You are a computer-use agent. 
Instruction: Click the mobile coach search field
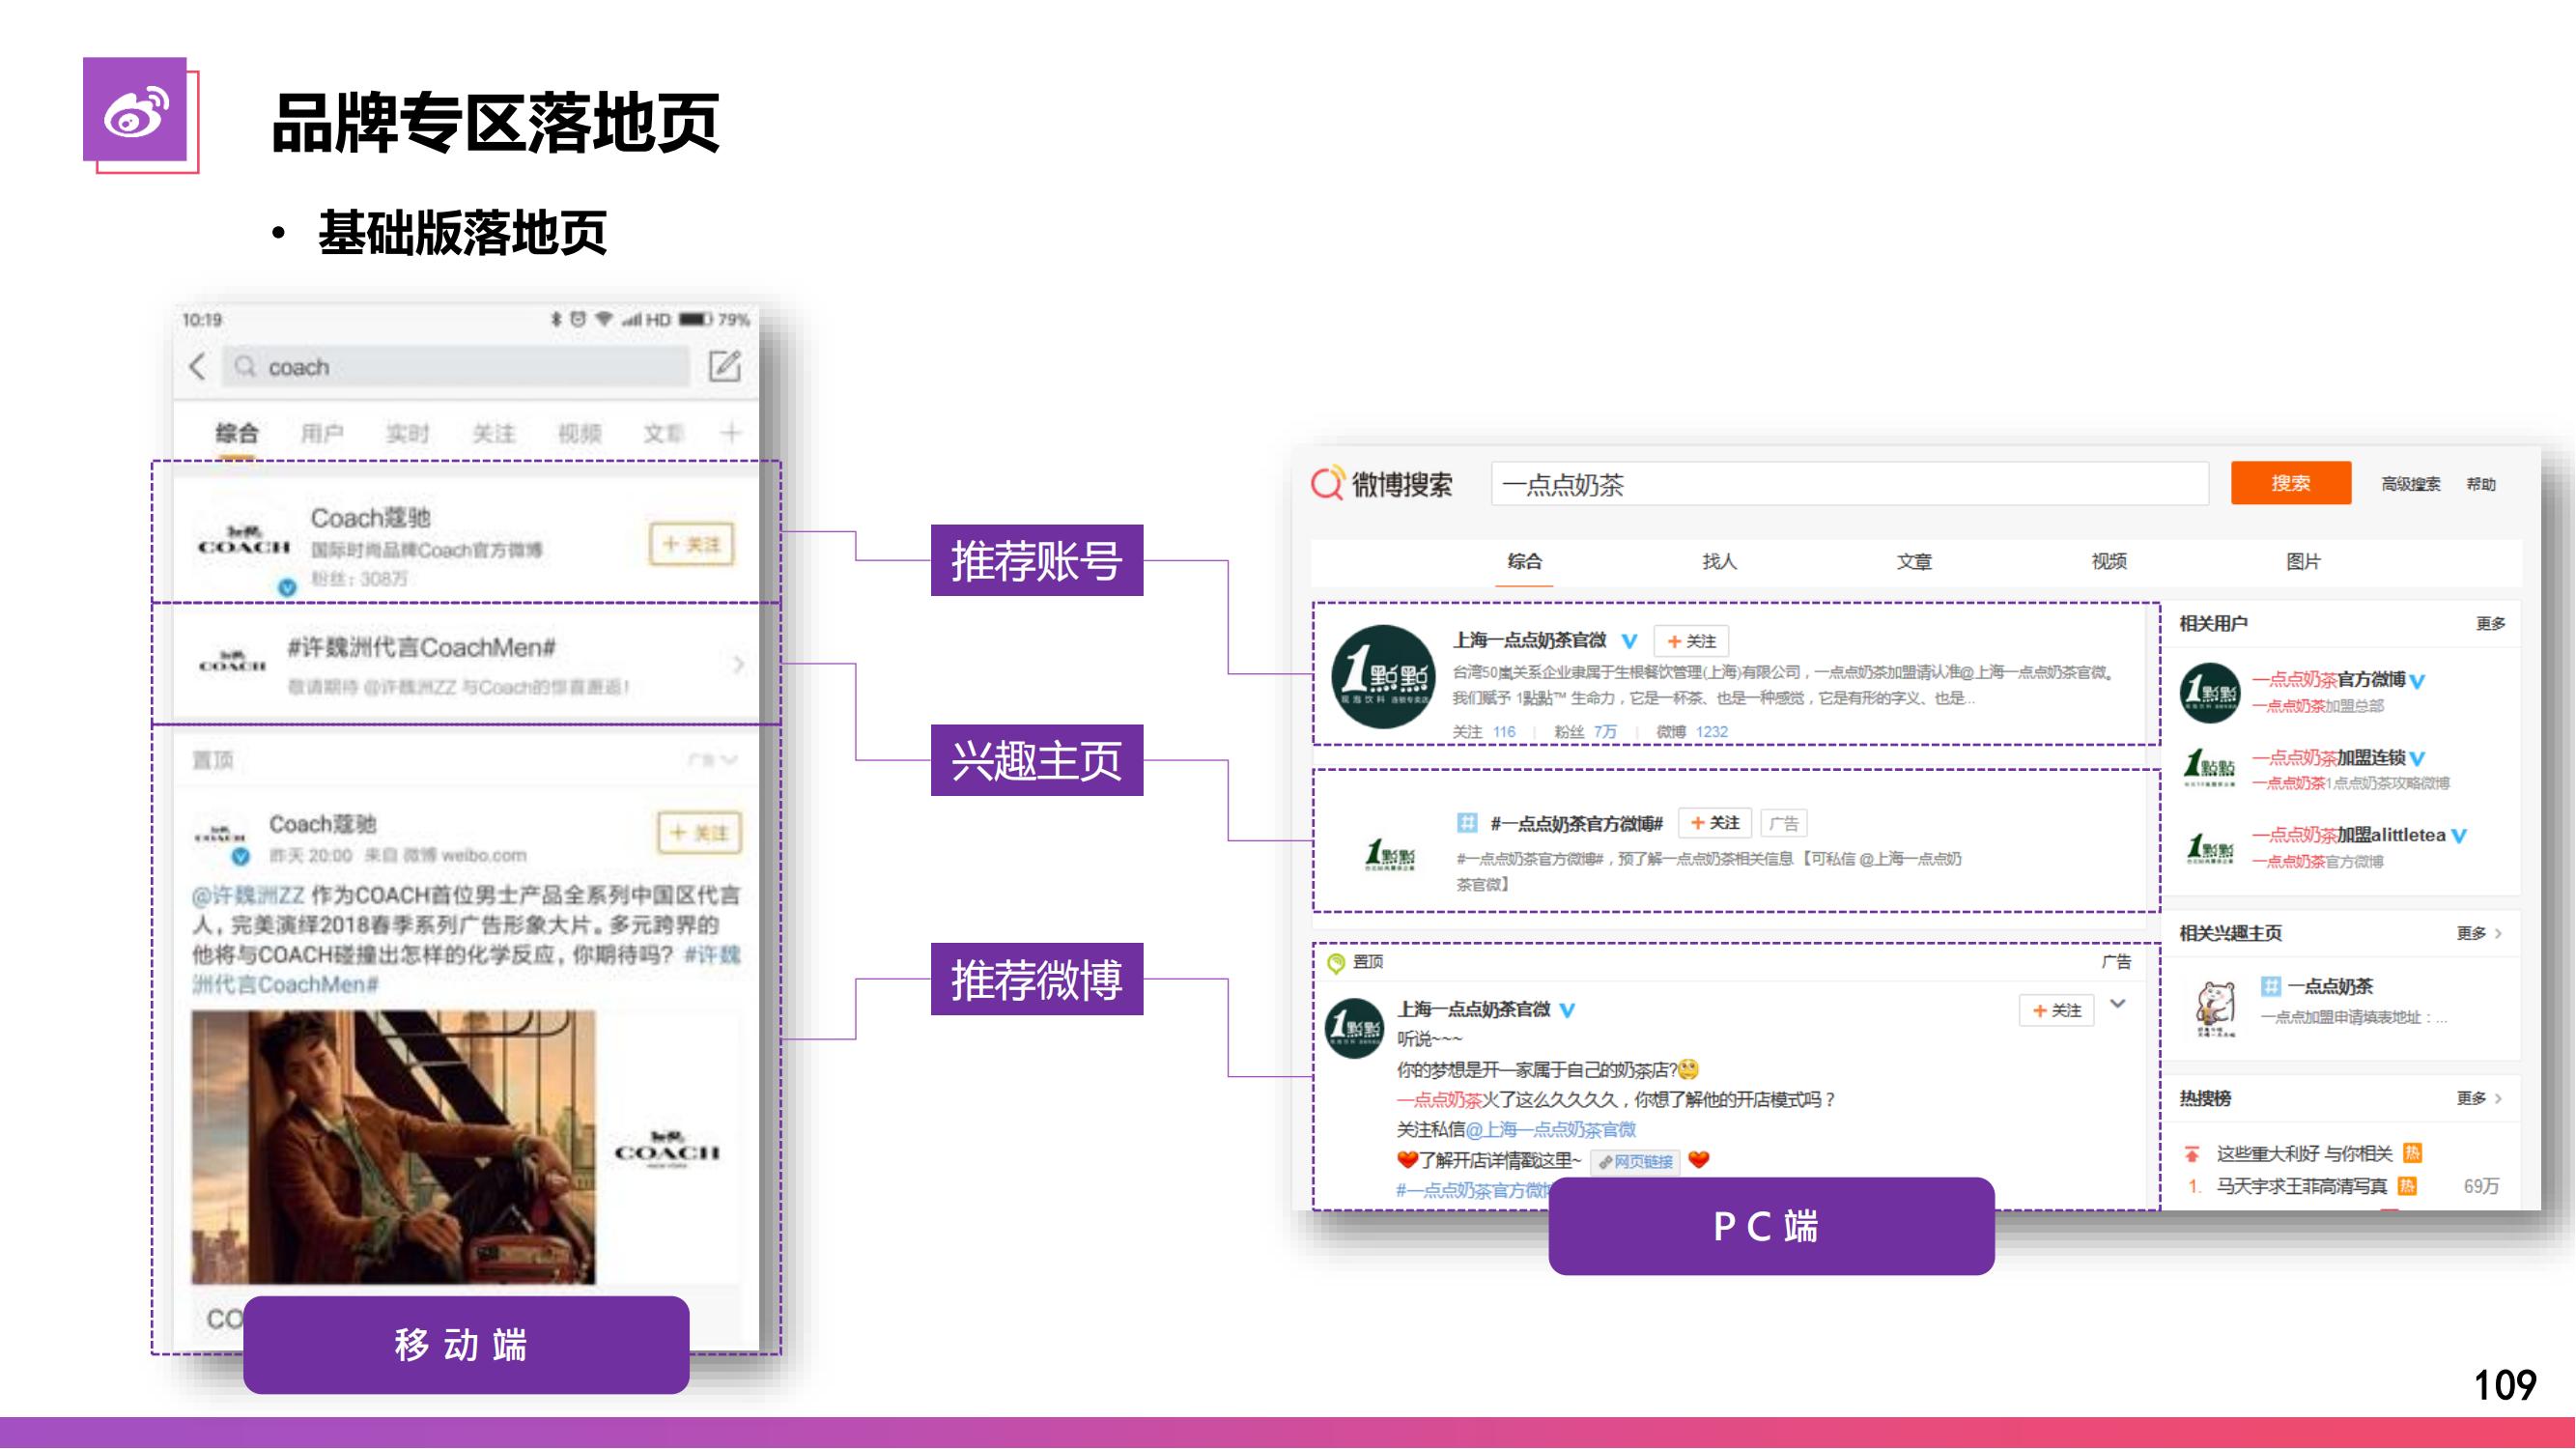pos(456,367)
